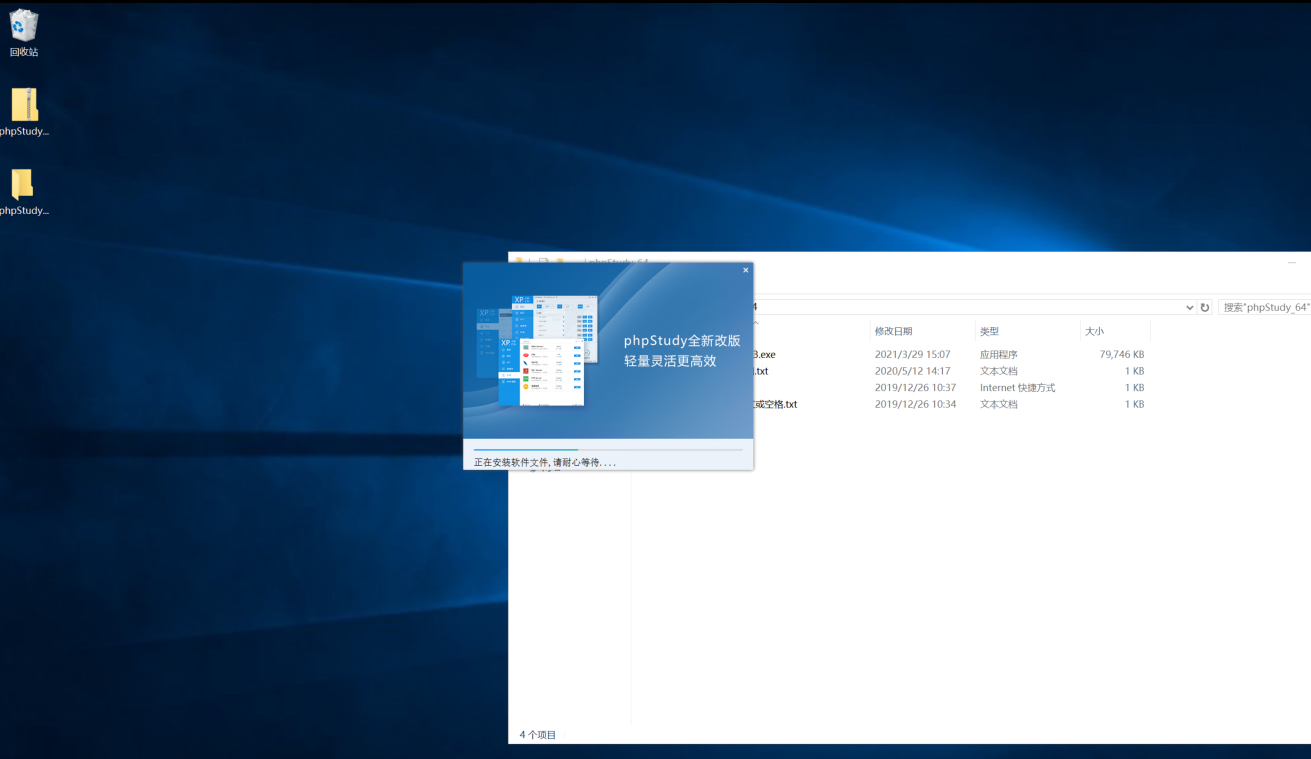Click the 2019/12/26 10:37 date cell
The image size is (1311, 759).
tap(915, 388)
